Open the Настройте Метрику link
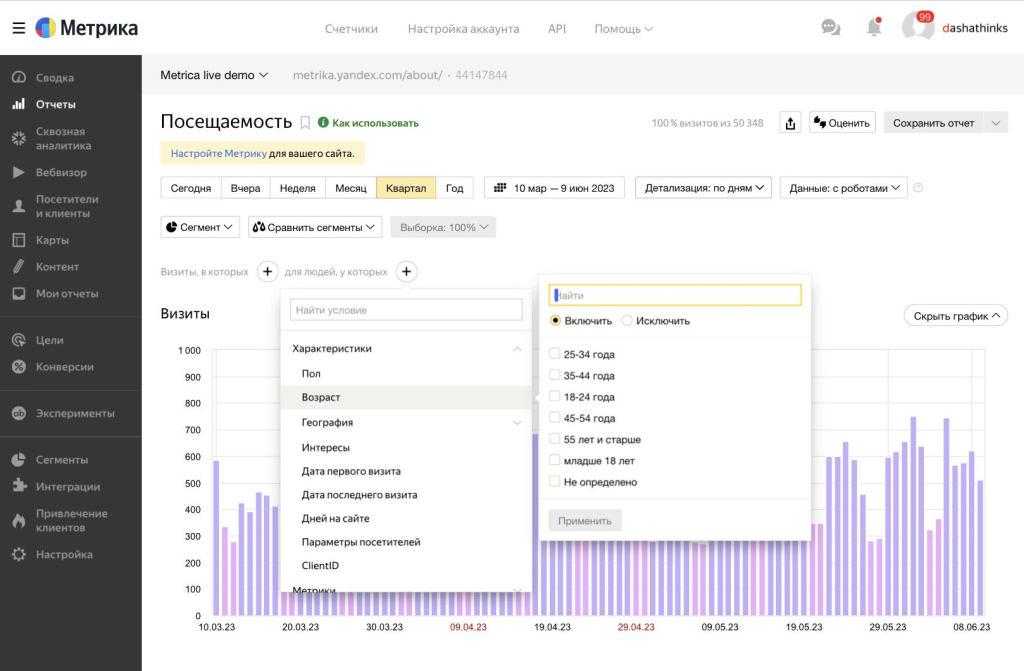Image resolution: width=1024 pixels, height=671 pixels. (x=218, y=154)
